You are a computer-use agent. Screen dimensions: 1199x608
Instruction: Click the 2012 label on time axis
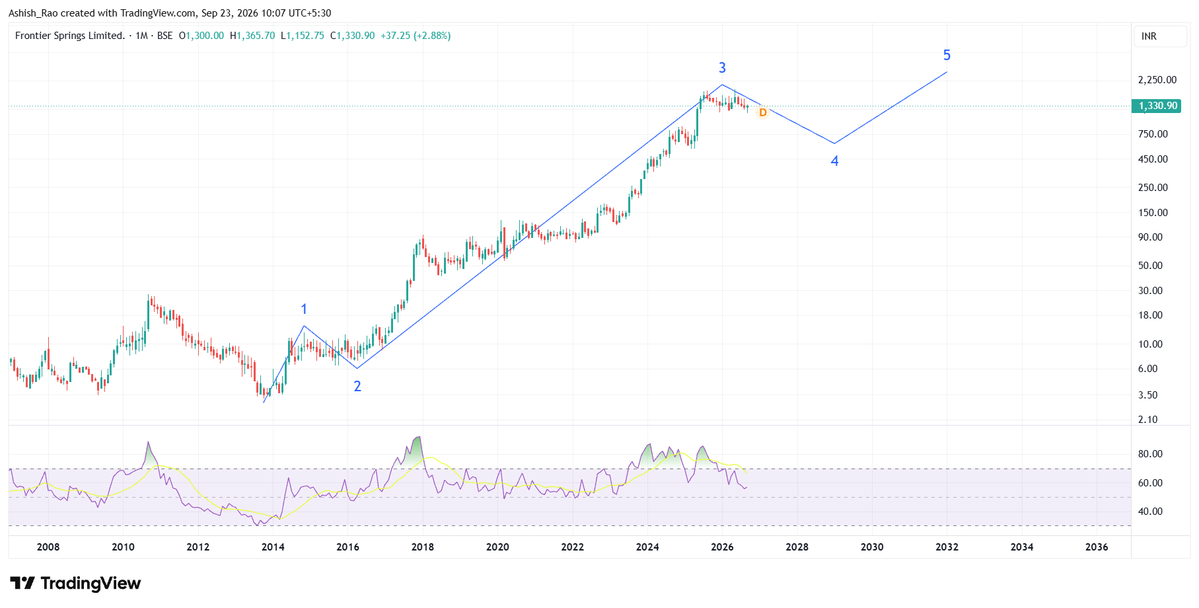coord(198,548)
